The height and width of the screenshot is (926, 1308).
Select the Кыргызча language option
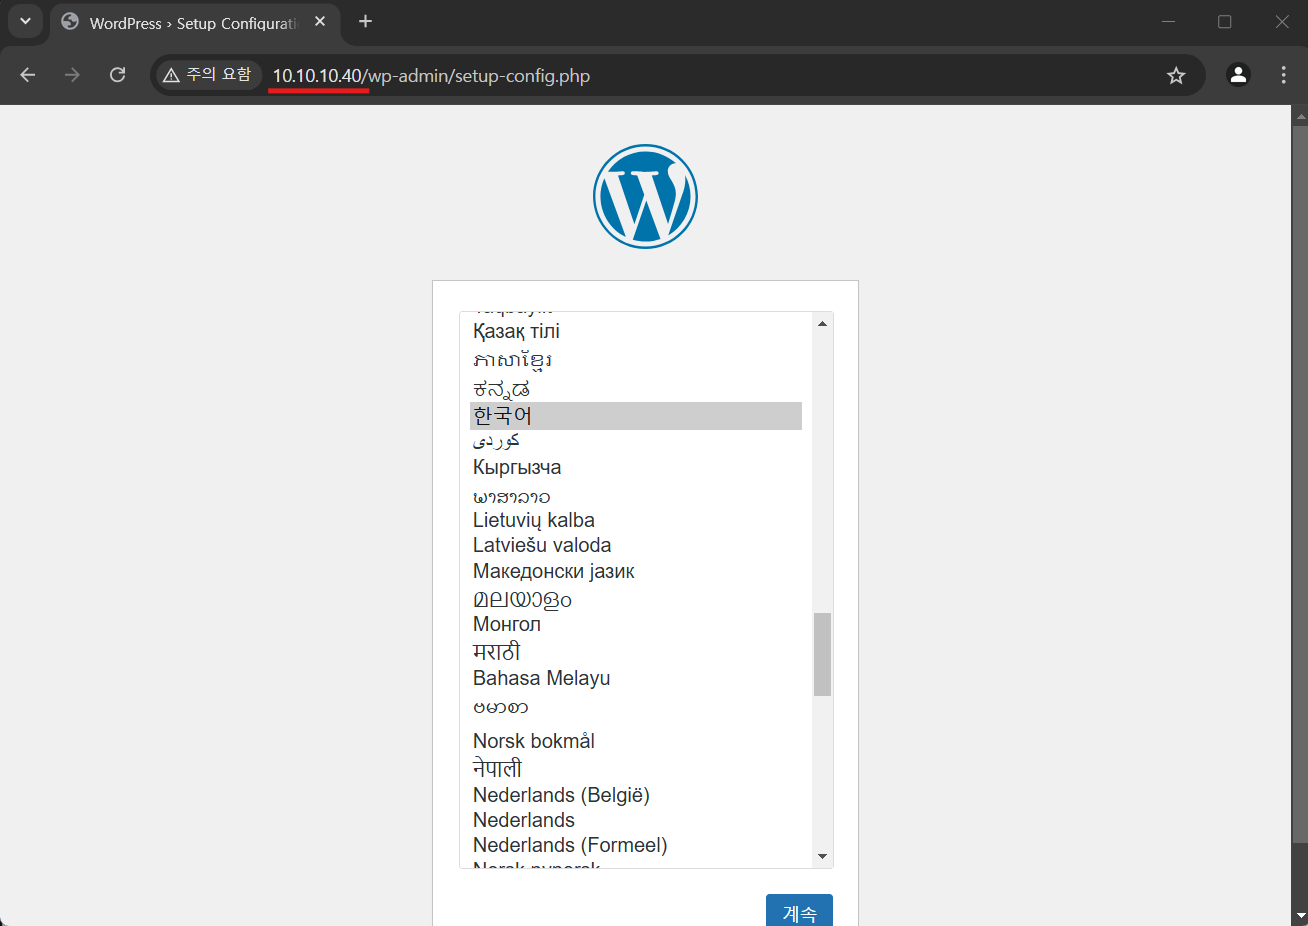point(636,468)
